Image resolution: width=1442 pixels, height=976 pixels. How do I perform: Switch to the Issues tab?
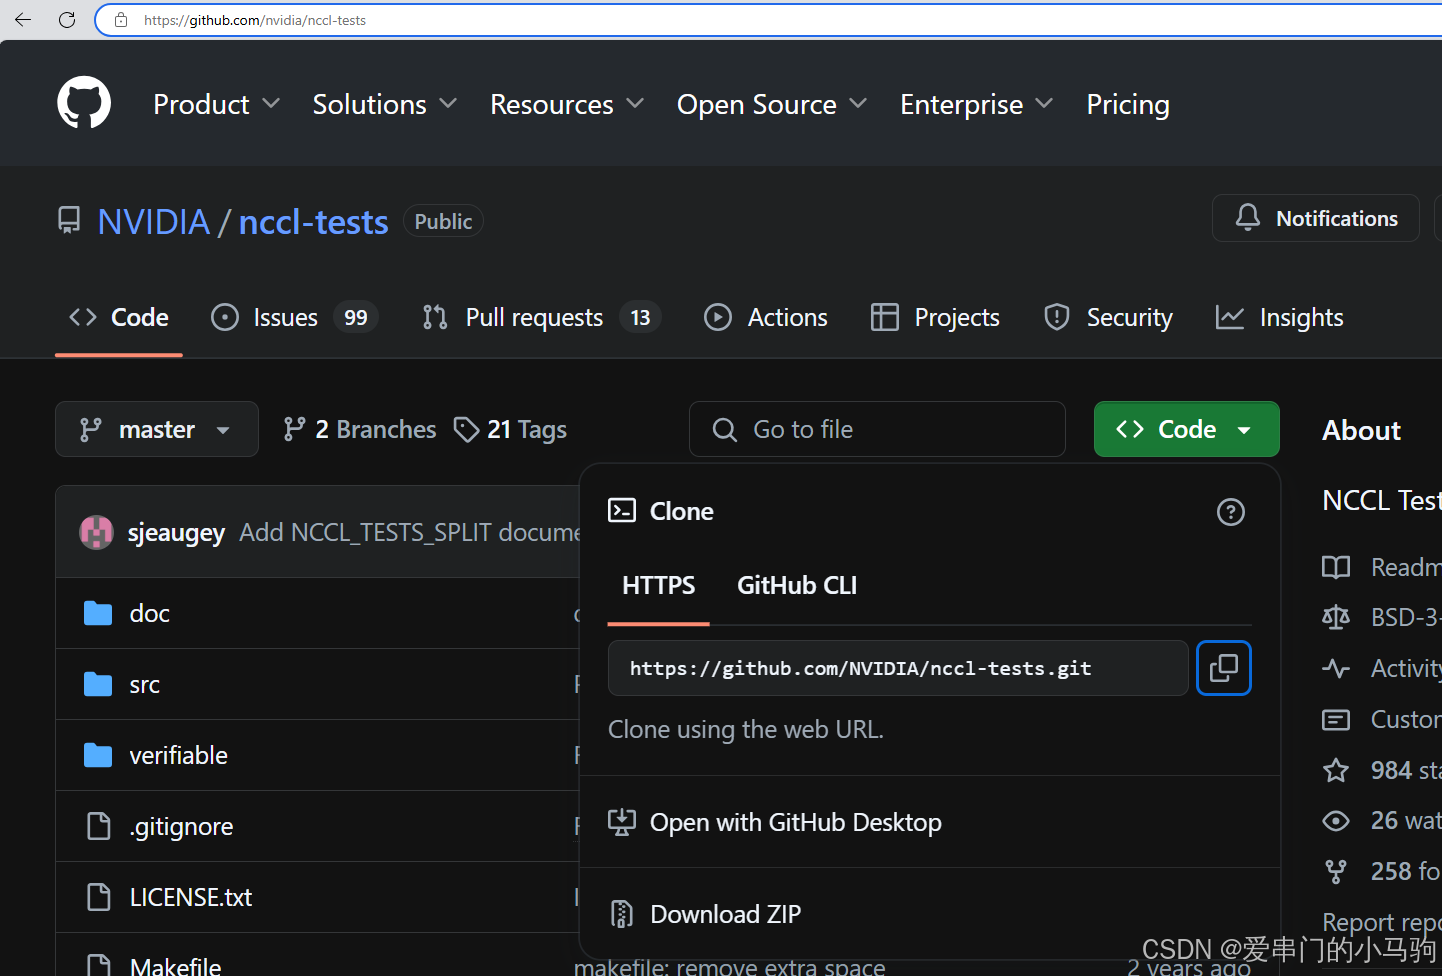tap(295, 317)
